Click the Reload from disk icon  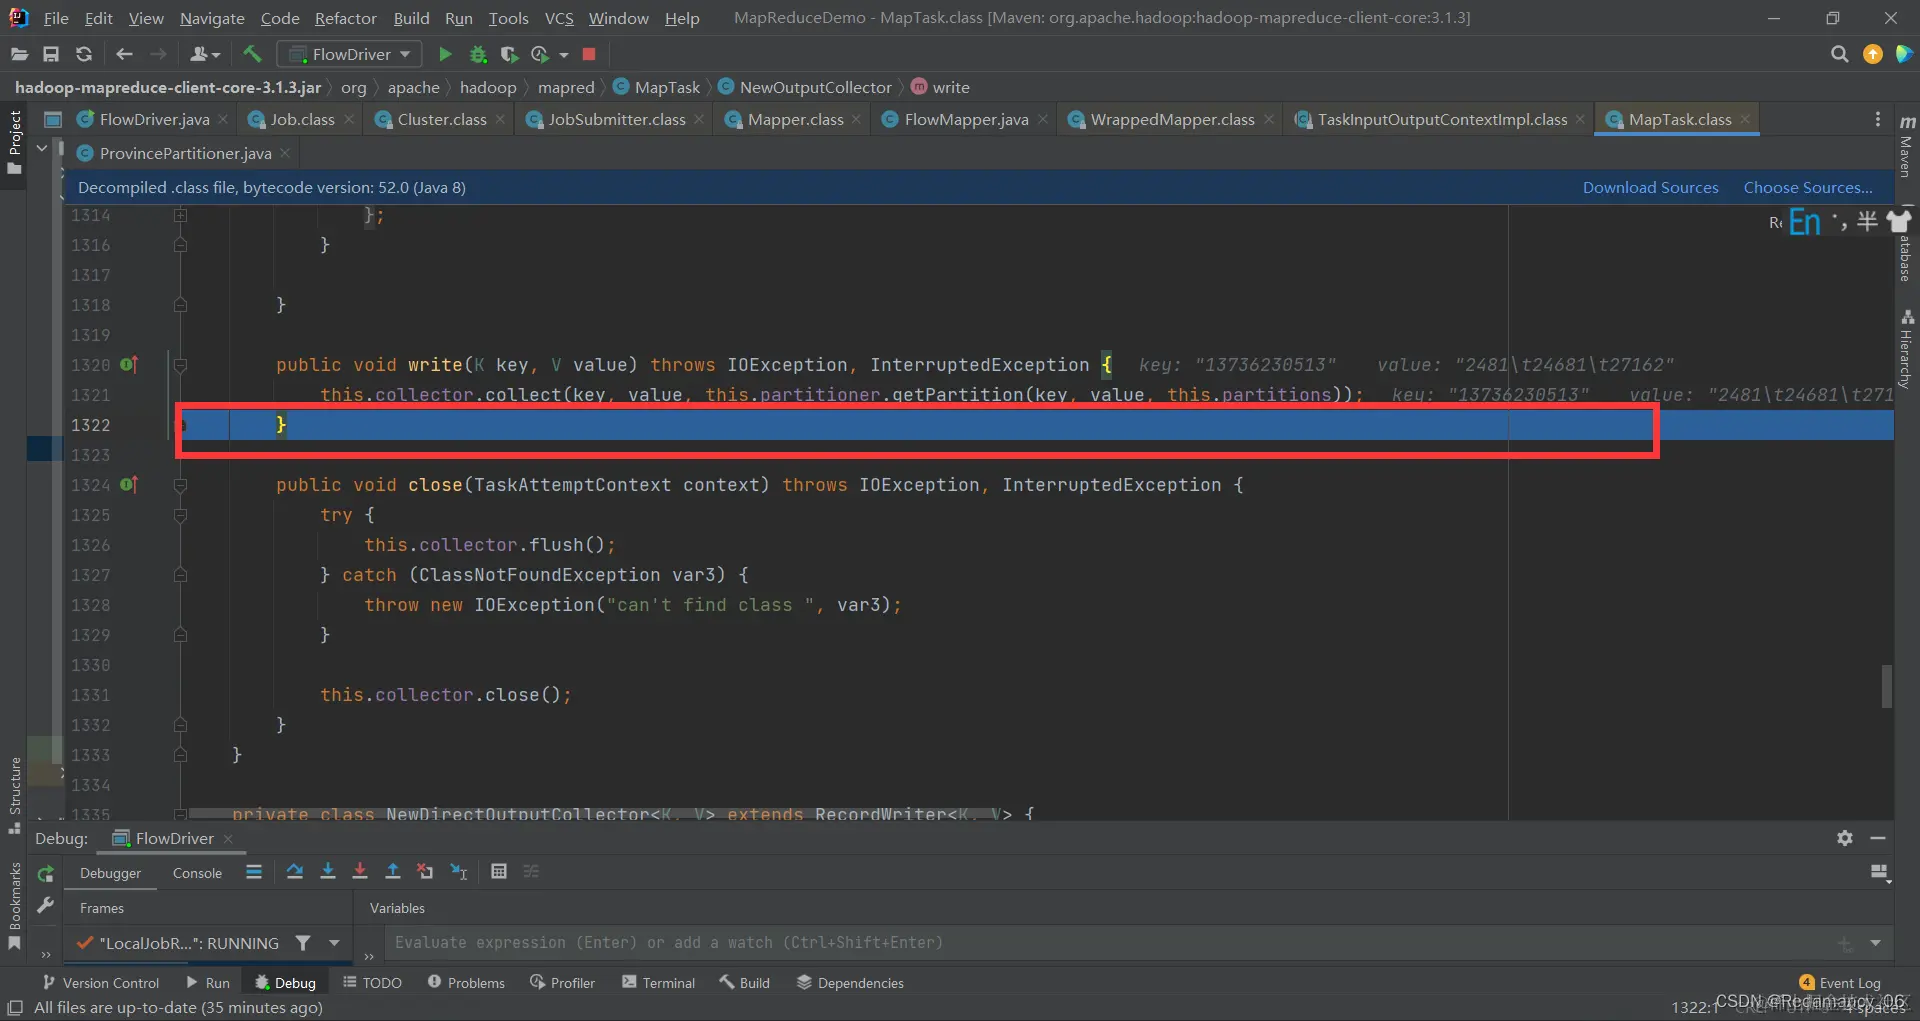pyautogui.click(x=84, y=54)
